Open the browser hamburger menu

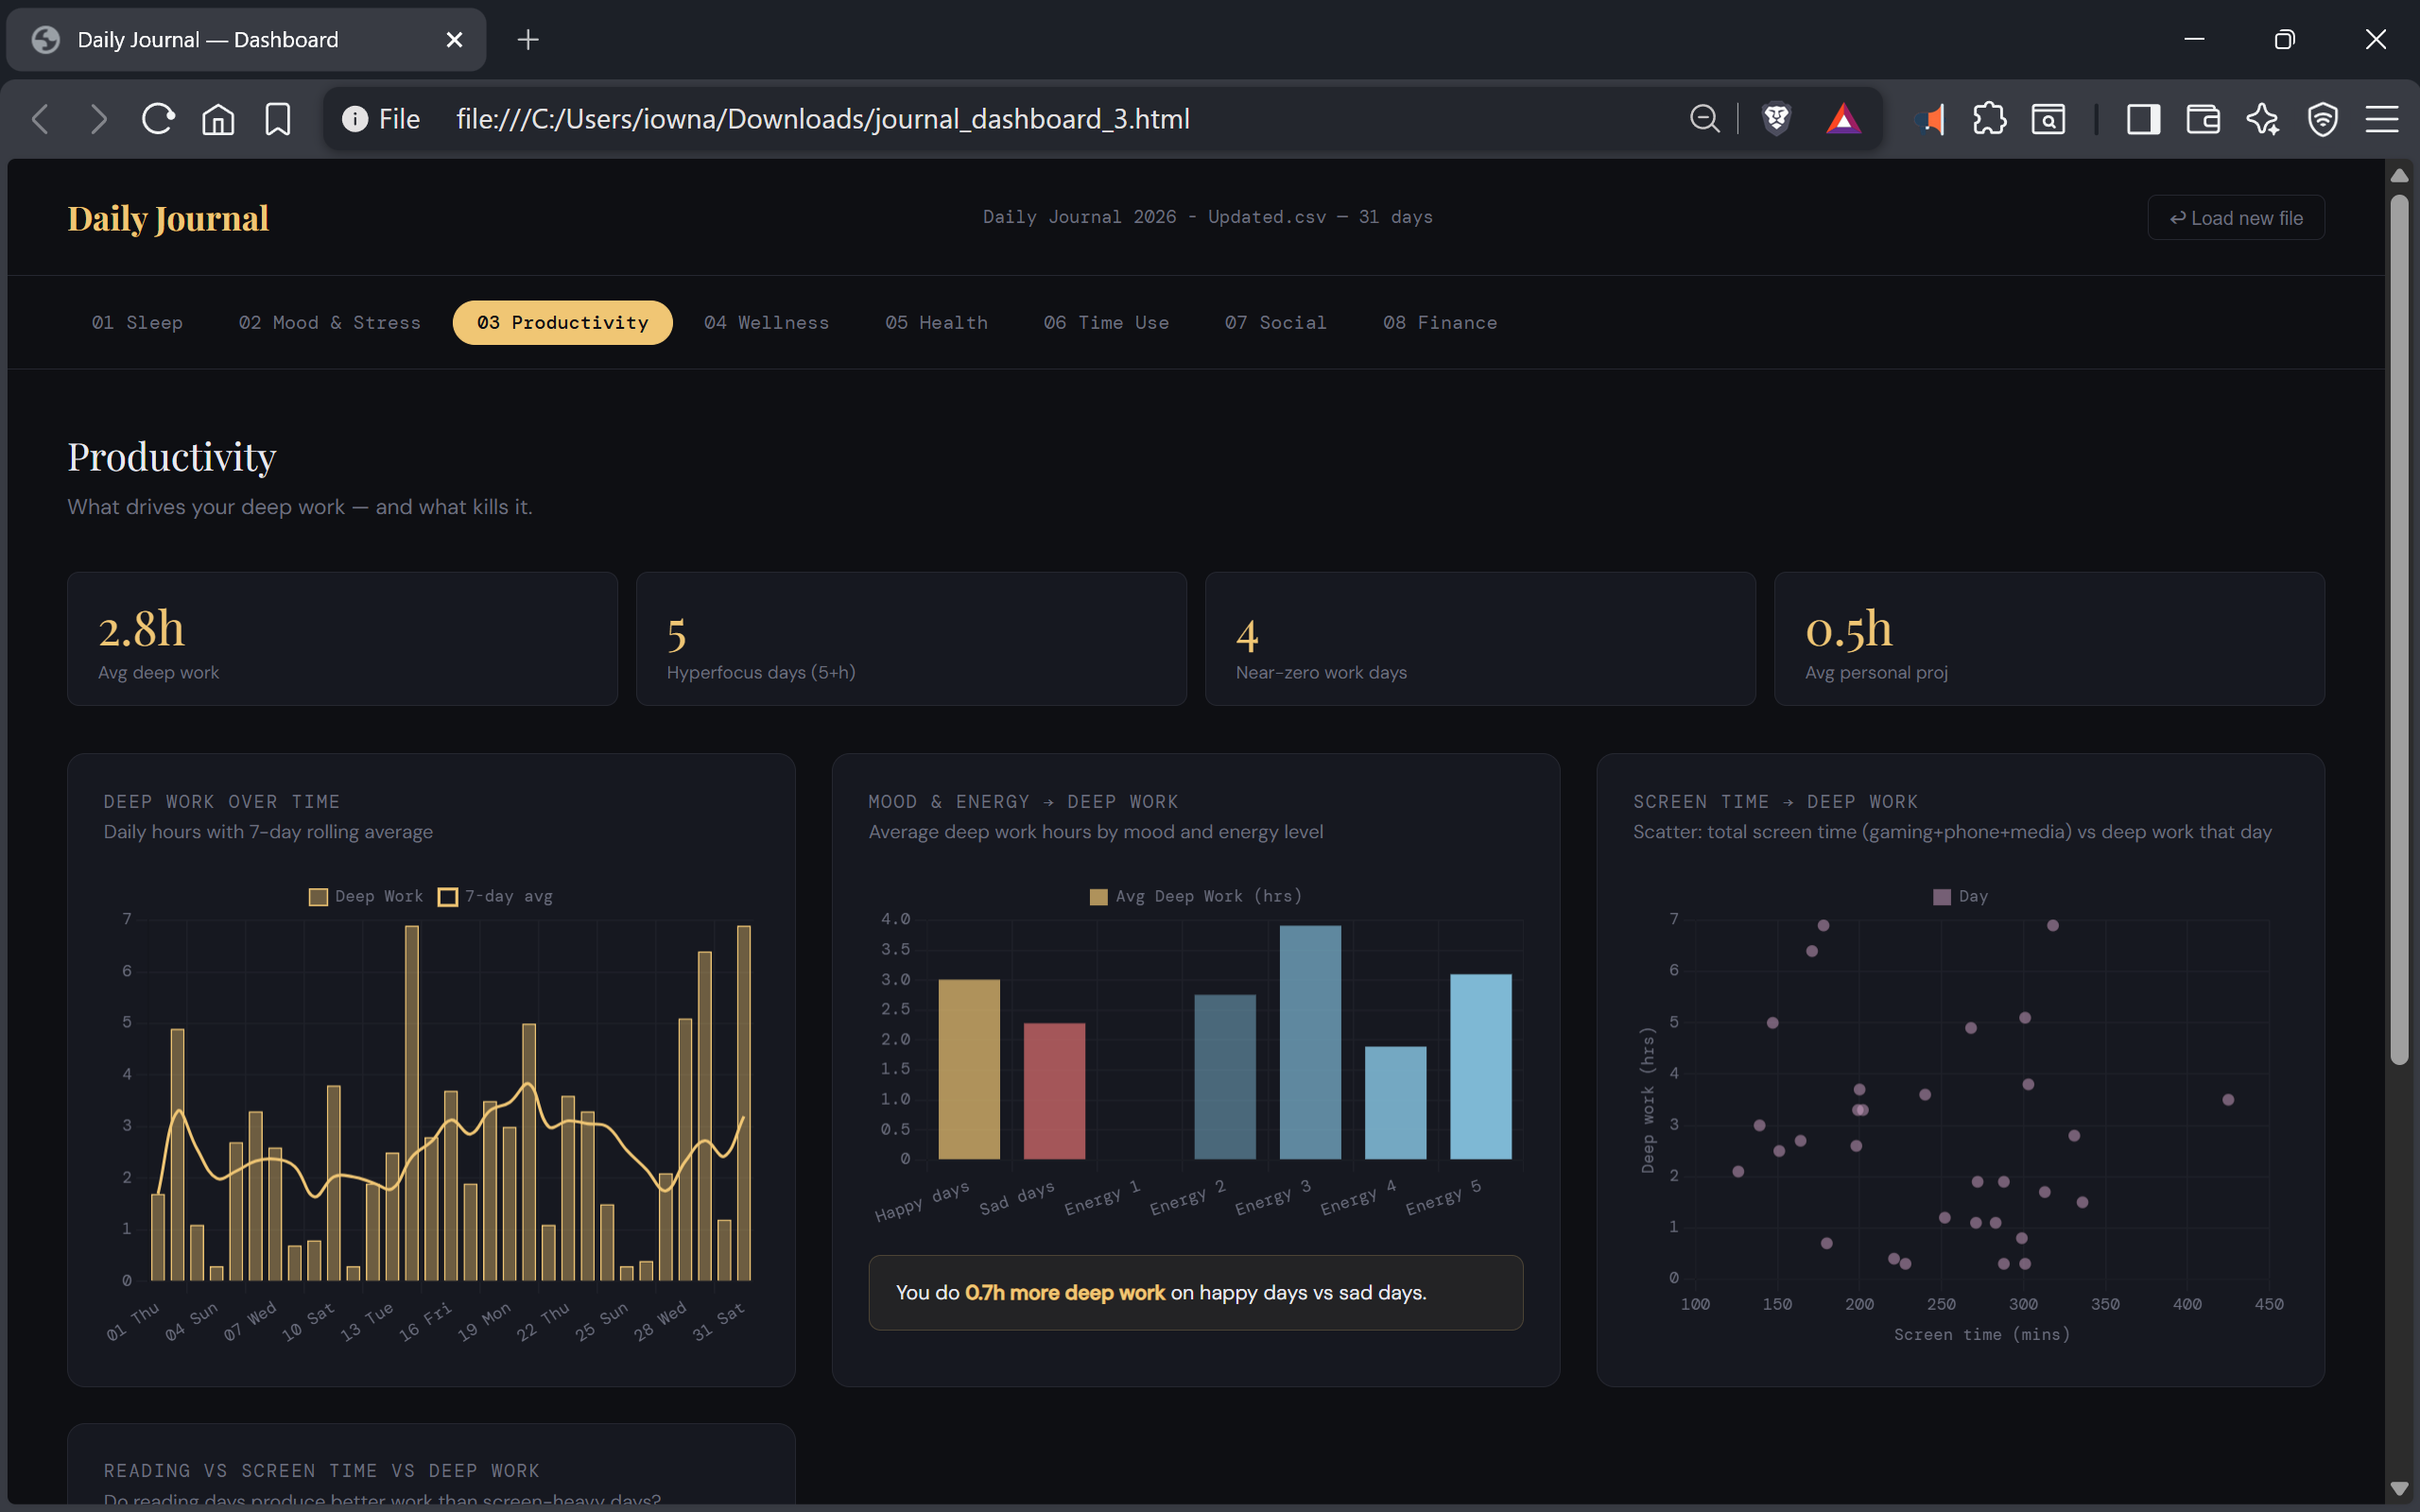pos(2382,119)
